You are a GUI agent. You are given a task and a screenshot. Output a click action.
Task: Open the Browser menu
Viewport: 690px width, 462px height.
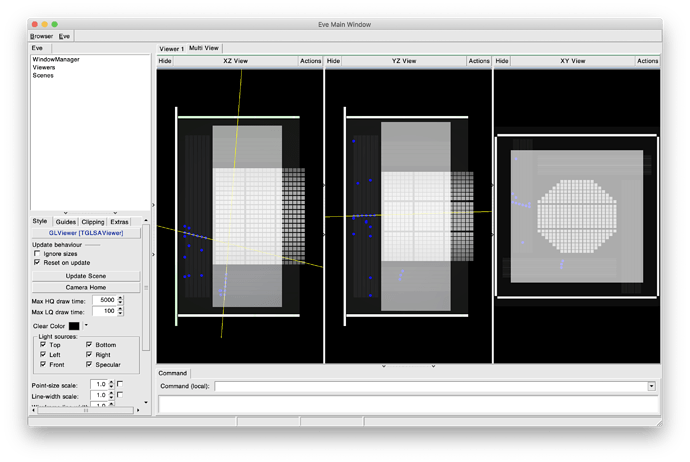coord(41,36)
